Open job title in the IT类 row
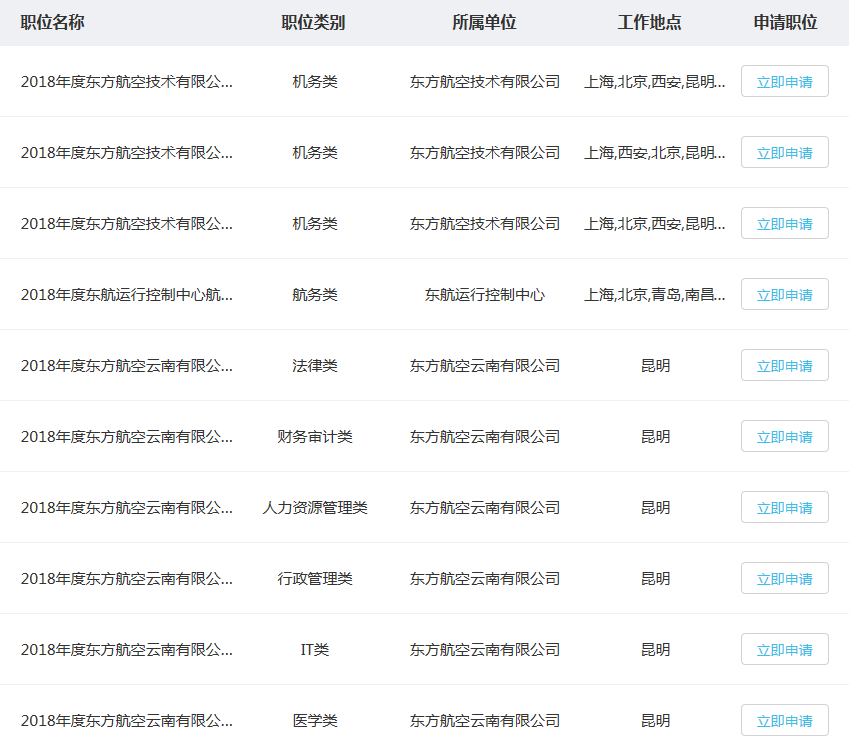Viewport: 849px width, 741px height. [126, 650]
